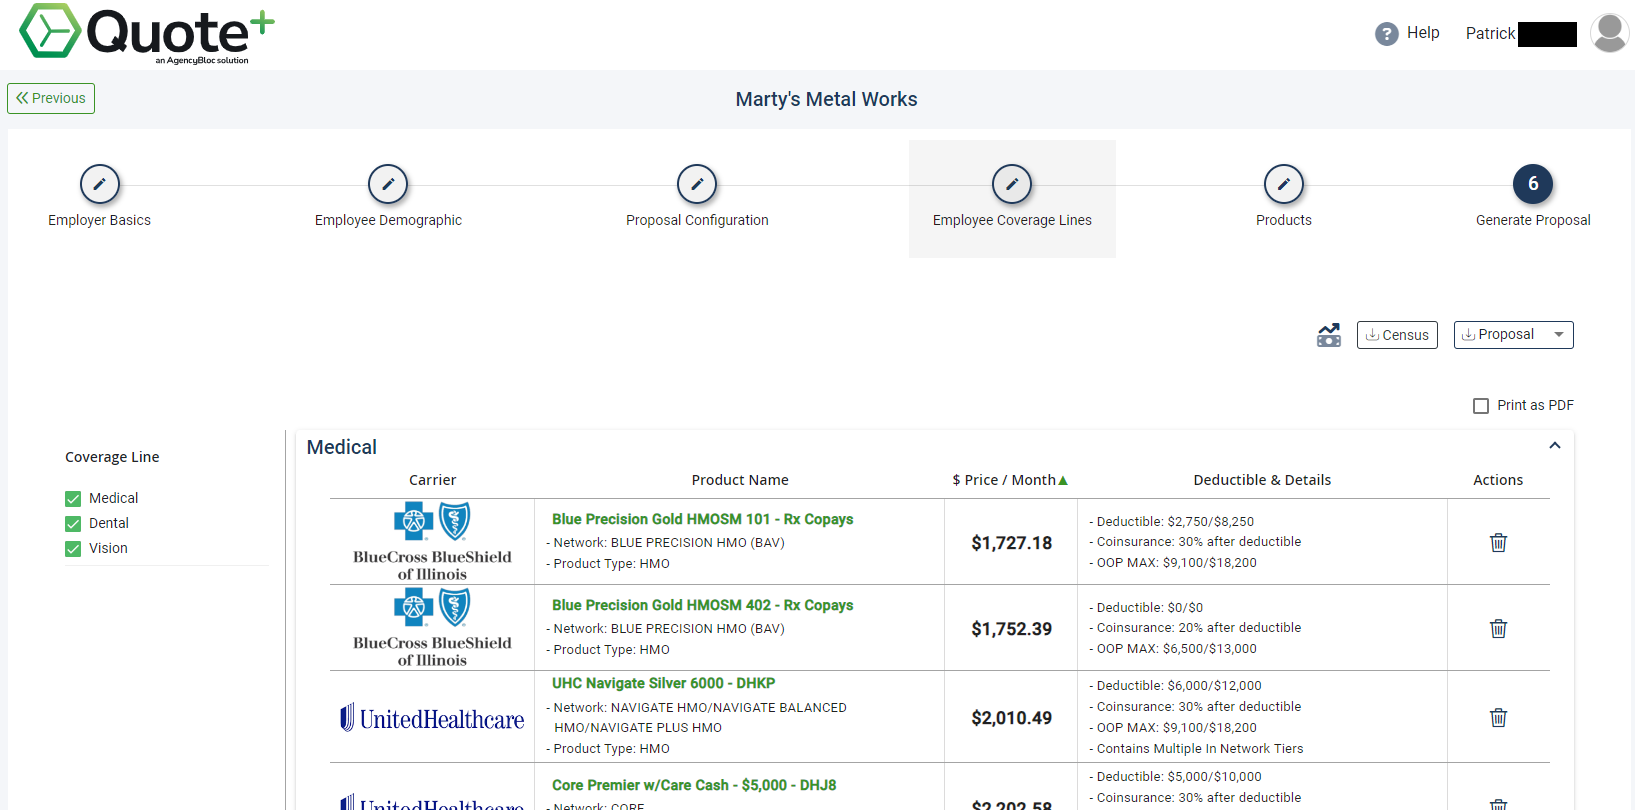Click the Previous button
The image size is (1635, 810).
point(51,98)
